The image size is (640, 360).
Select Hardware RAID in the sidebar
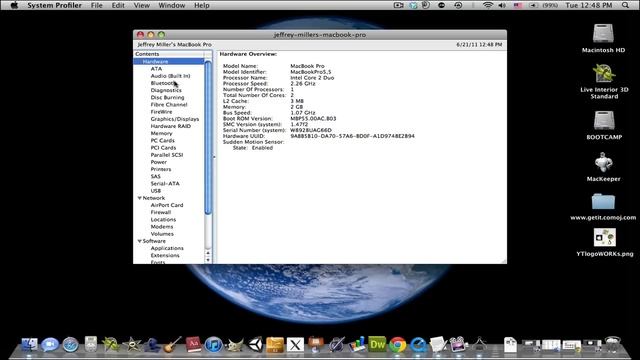tap(171, 126)
